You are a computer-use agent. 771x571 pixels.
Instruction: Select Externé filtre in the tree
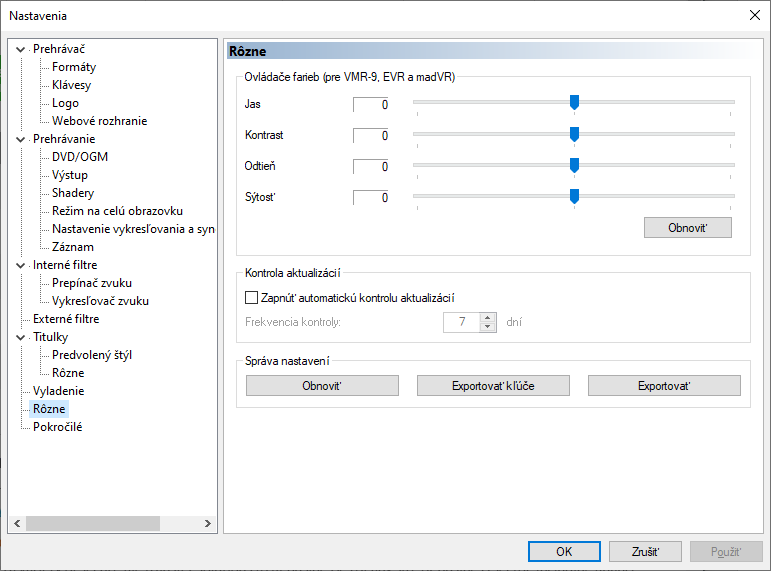coord(66,319)
